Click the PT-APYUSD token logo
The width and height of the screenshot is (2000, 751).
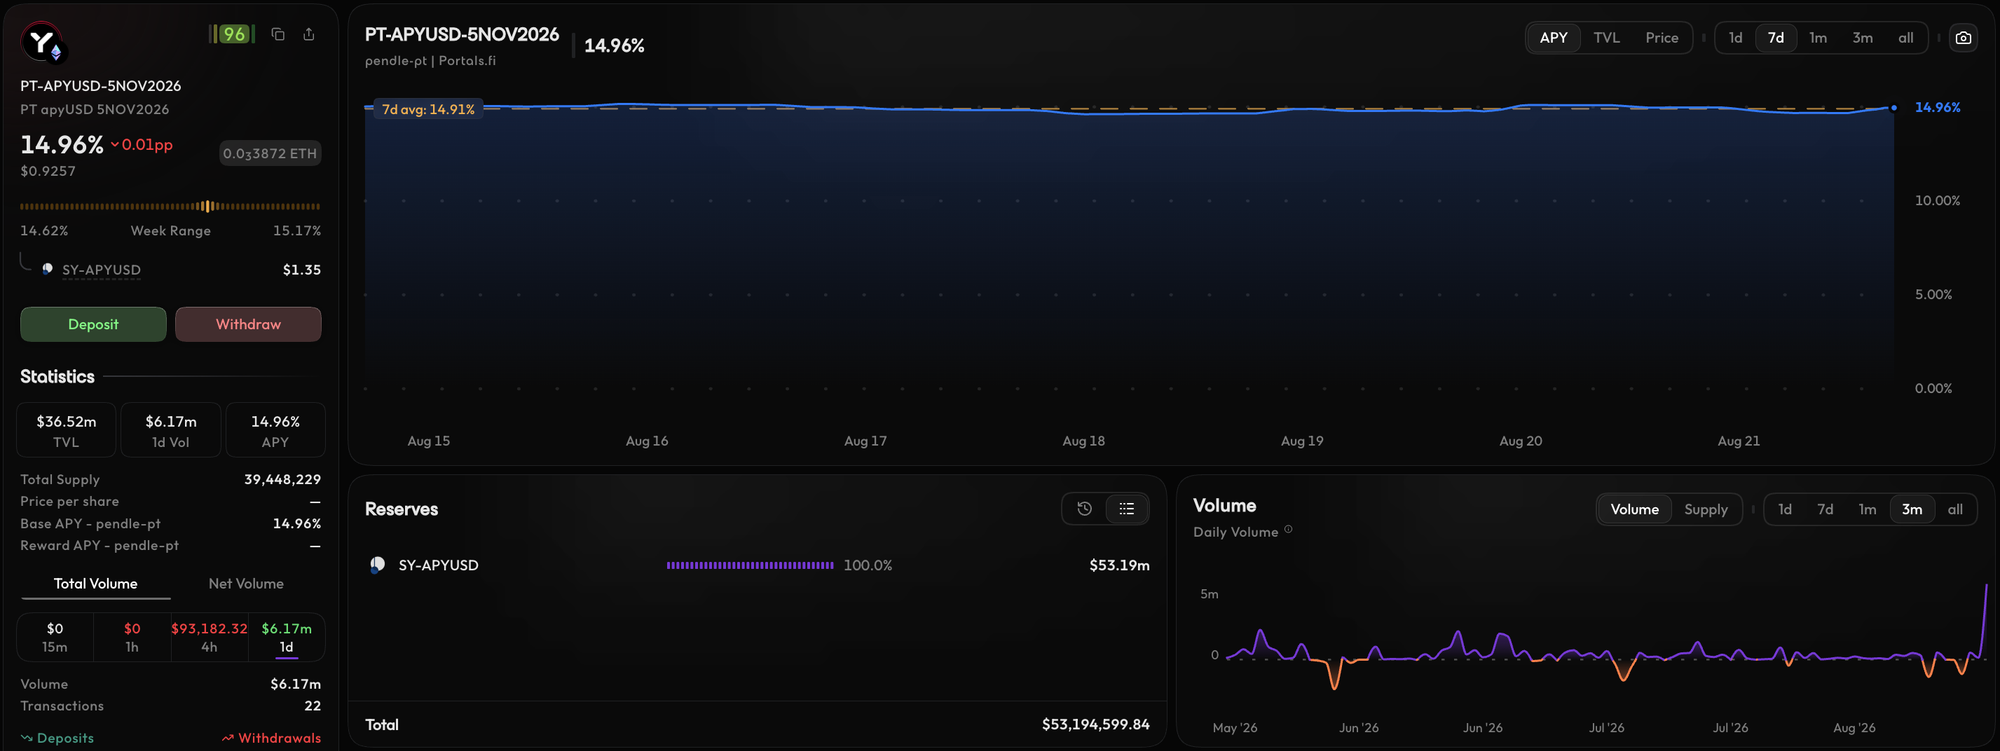42,43
